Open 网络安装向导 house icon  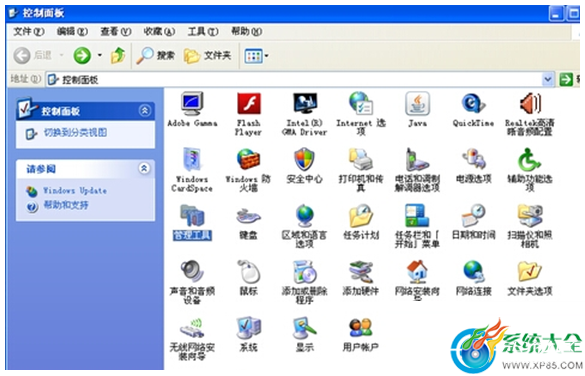click(x=417, y=272)
